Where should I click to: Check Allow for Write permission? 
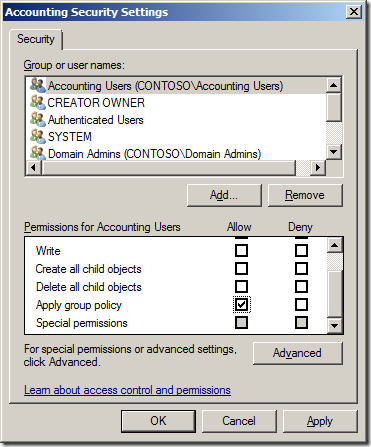(241, 250)
